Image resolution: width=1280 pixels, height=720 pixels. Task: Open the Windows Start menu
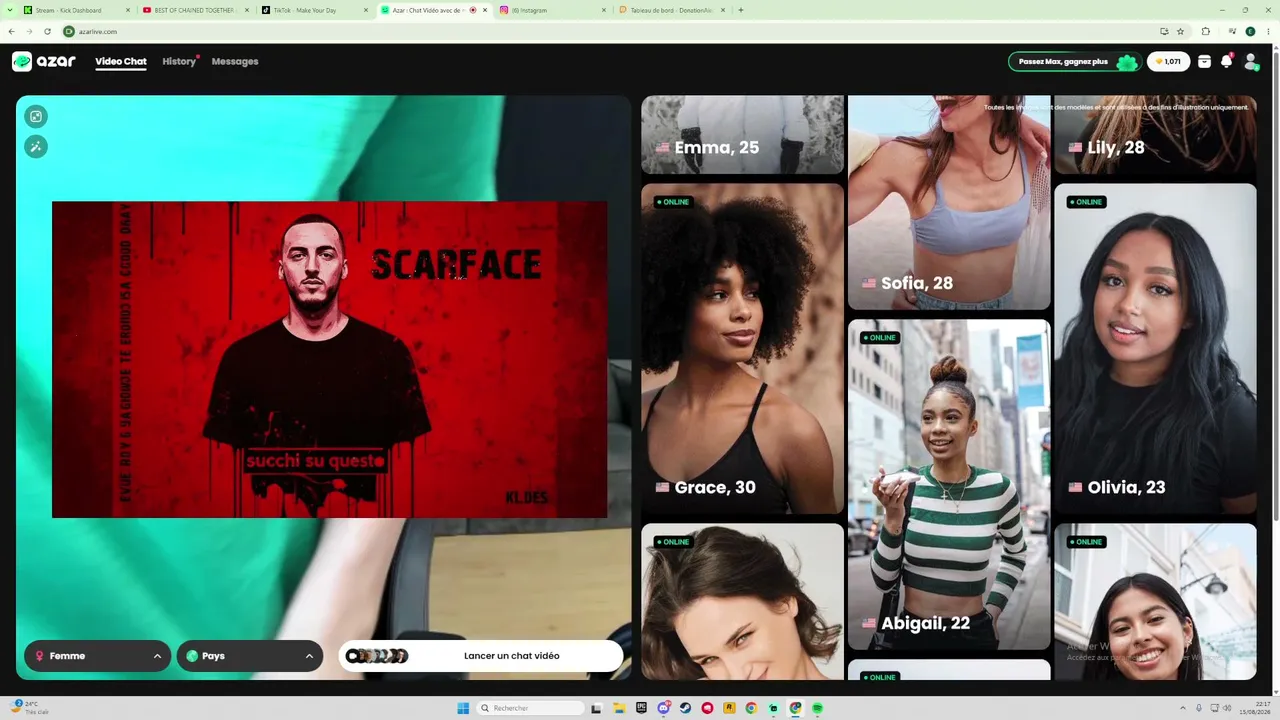463,708
